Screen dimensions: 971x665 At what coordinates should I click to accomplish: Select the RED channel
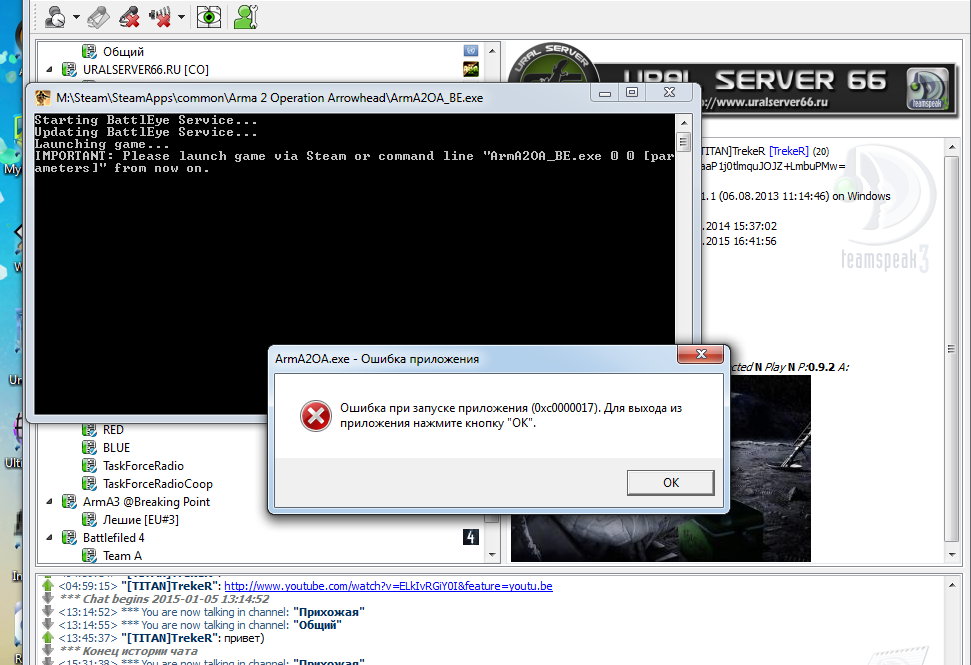[x=113, y=430]
